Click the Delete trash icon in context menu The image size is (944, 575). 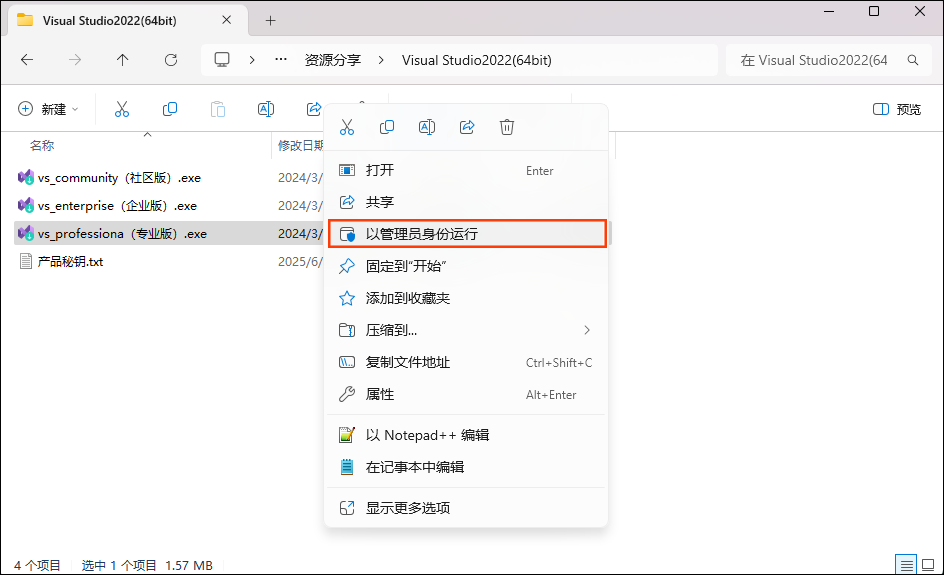(507, 127)
